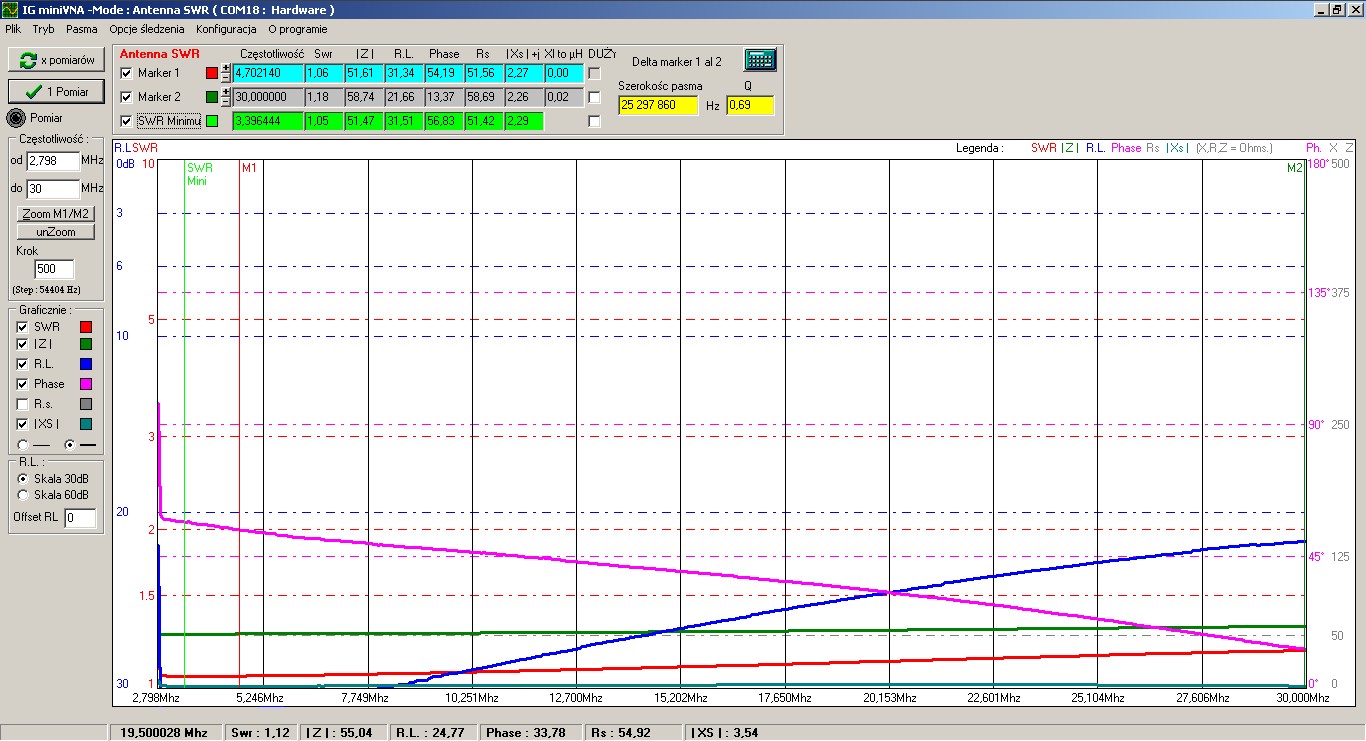Enable the R.s. trace checkbox
The image size is (1366, 741).
(22, 404)
